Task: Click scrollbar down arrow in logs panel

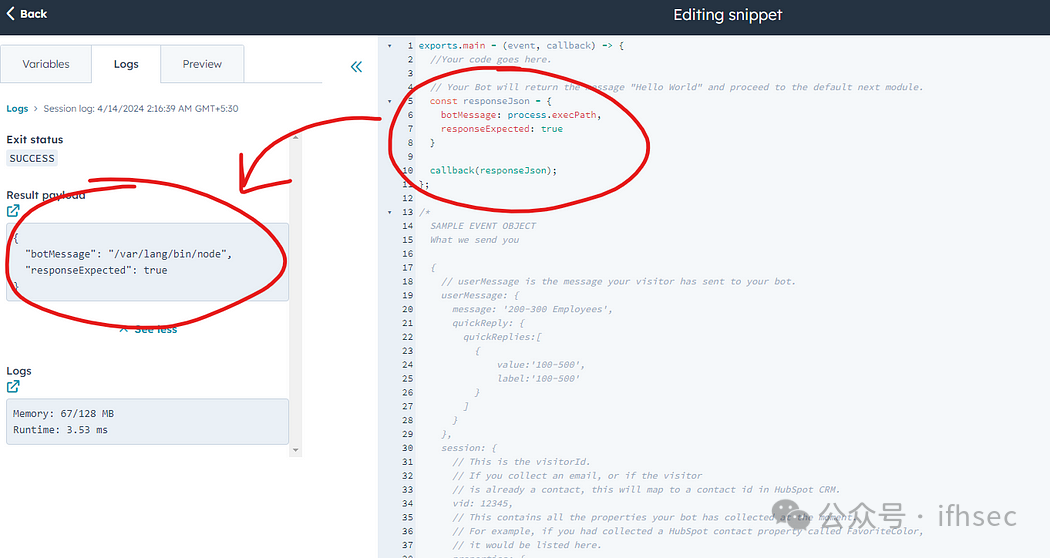Action: point(295,450)
